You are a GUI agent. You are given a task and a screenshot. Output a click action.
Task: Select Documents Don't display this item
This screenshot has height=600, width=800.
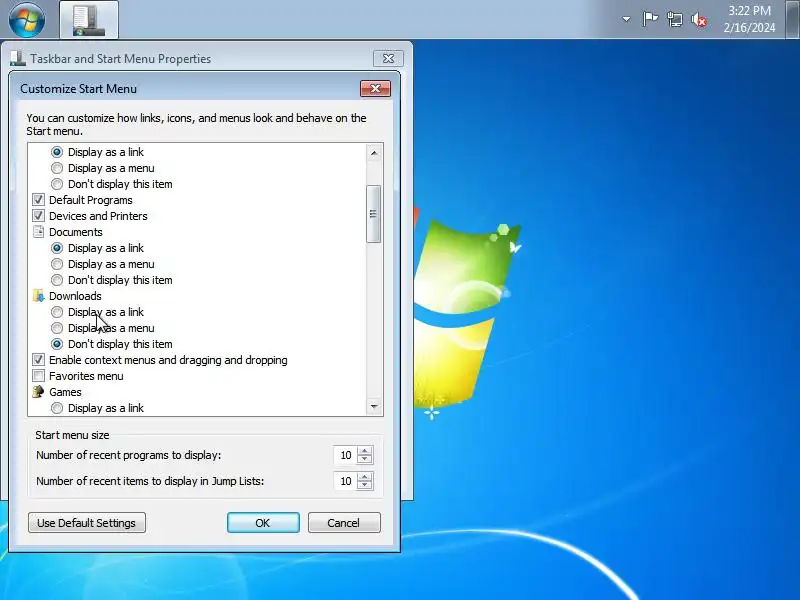[57, 280]
